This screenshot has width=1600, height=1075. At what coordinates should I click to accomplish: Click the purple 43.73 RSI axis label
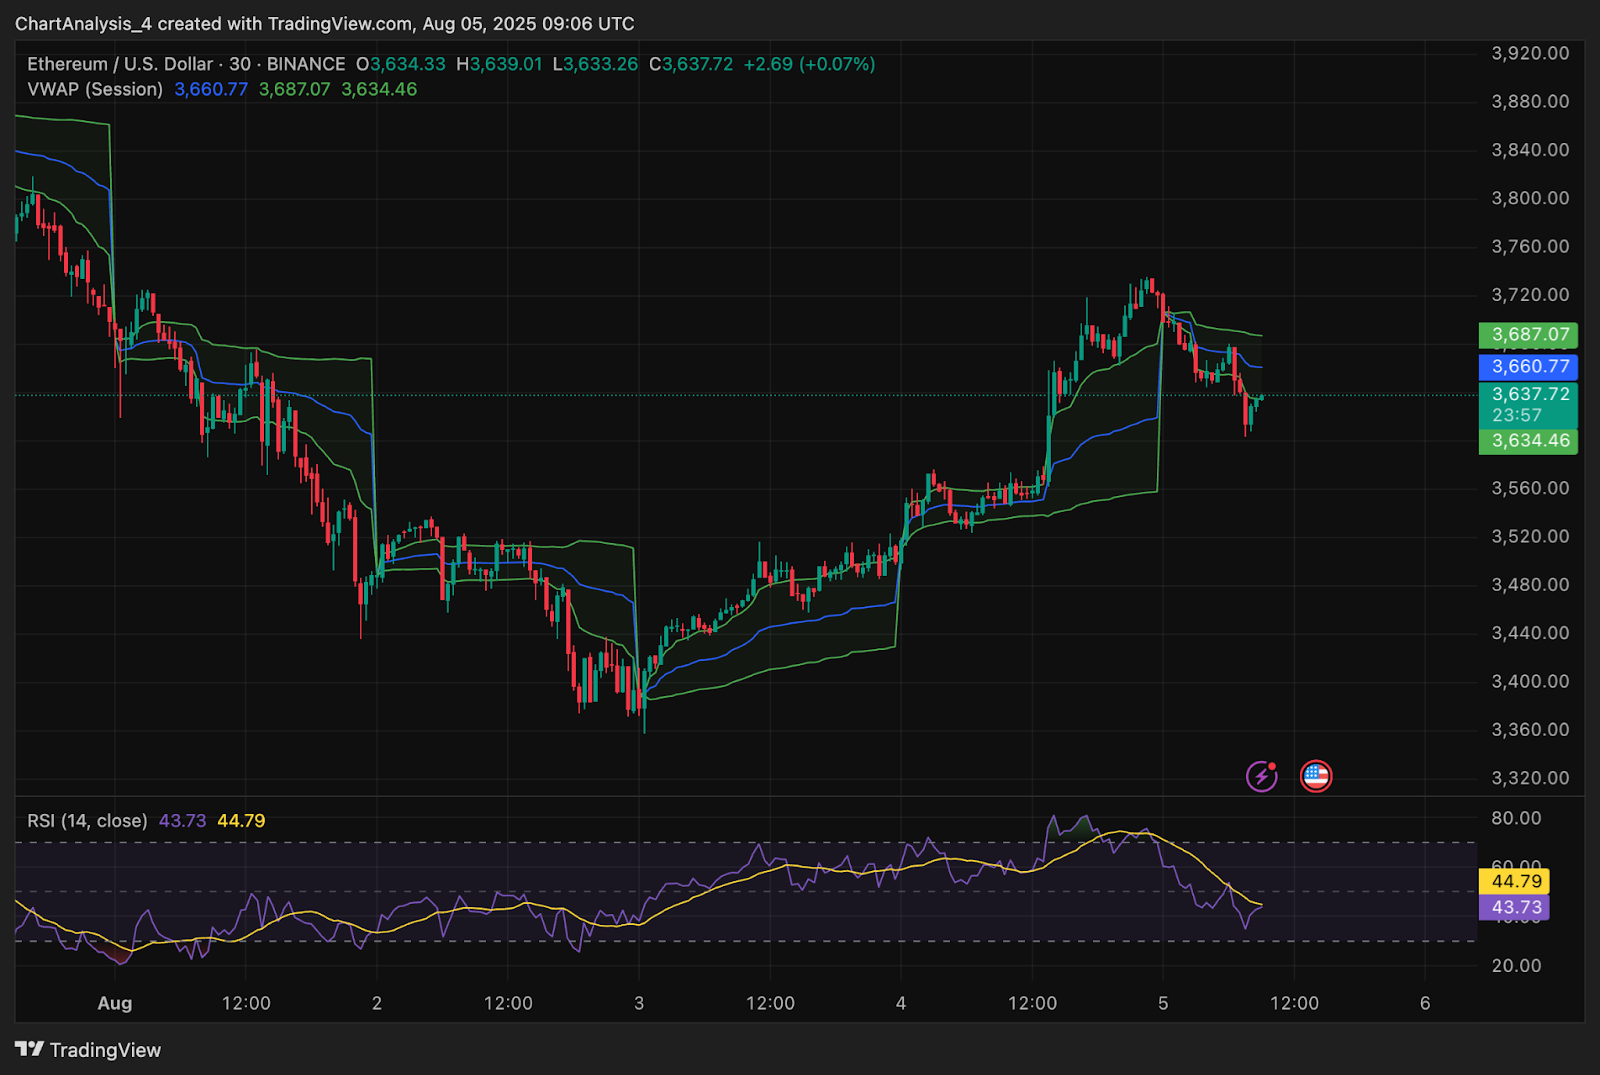pos(1514,907)
